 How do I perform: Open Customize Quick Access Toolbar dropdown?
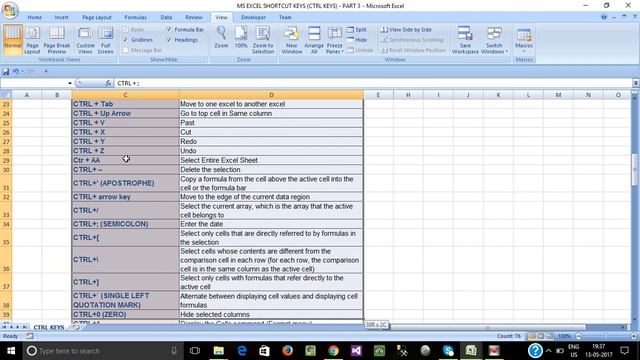point(46,71)
